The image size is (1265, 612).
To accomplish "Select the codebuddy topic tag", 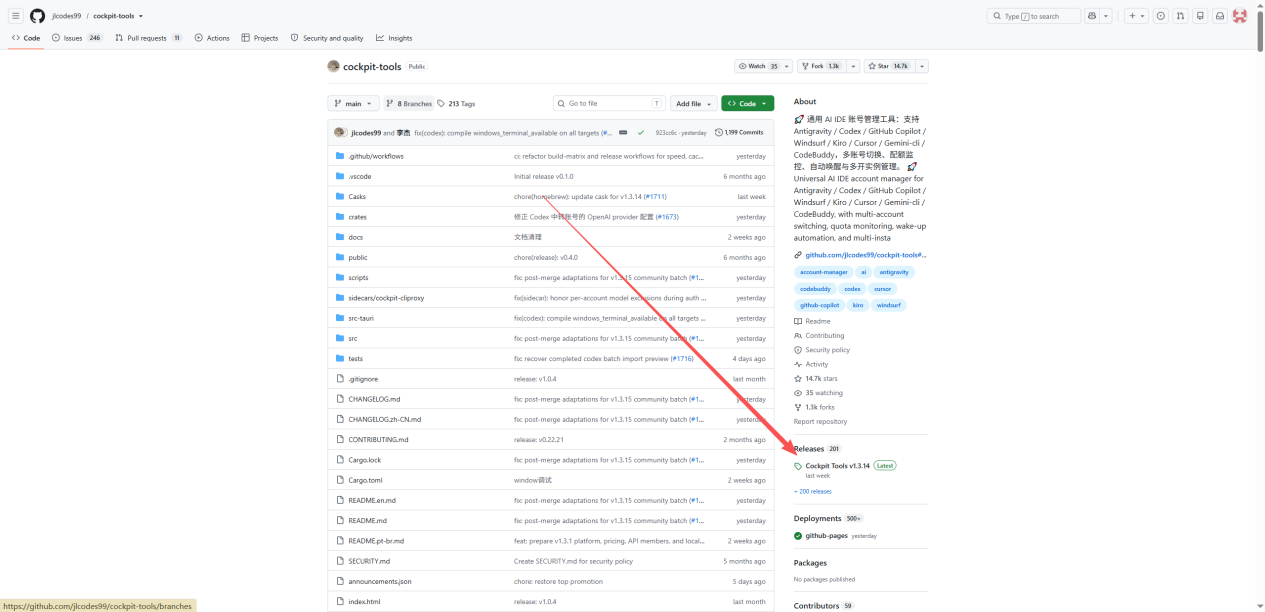I will pos(815,289).
